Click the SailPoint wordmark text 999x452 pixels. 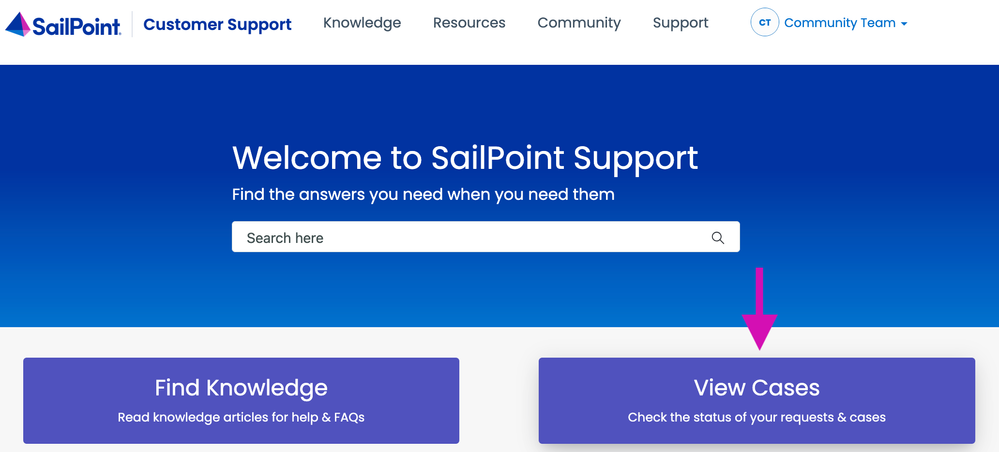76,24
